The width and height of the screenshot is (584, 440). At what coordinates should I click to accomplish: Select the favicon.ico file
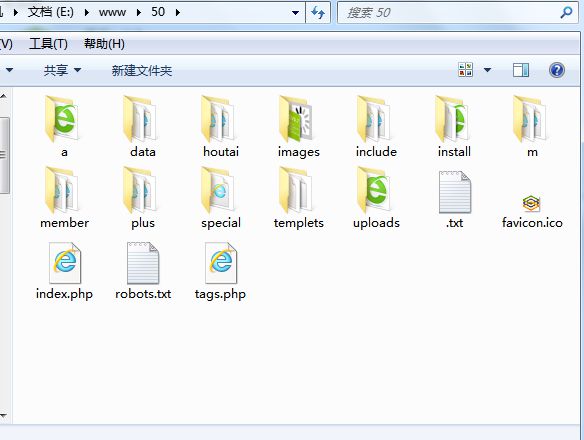(x=531, y=203)
